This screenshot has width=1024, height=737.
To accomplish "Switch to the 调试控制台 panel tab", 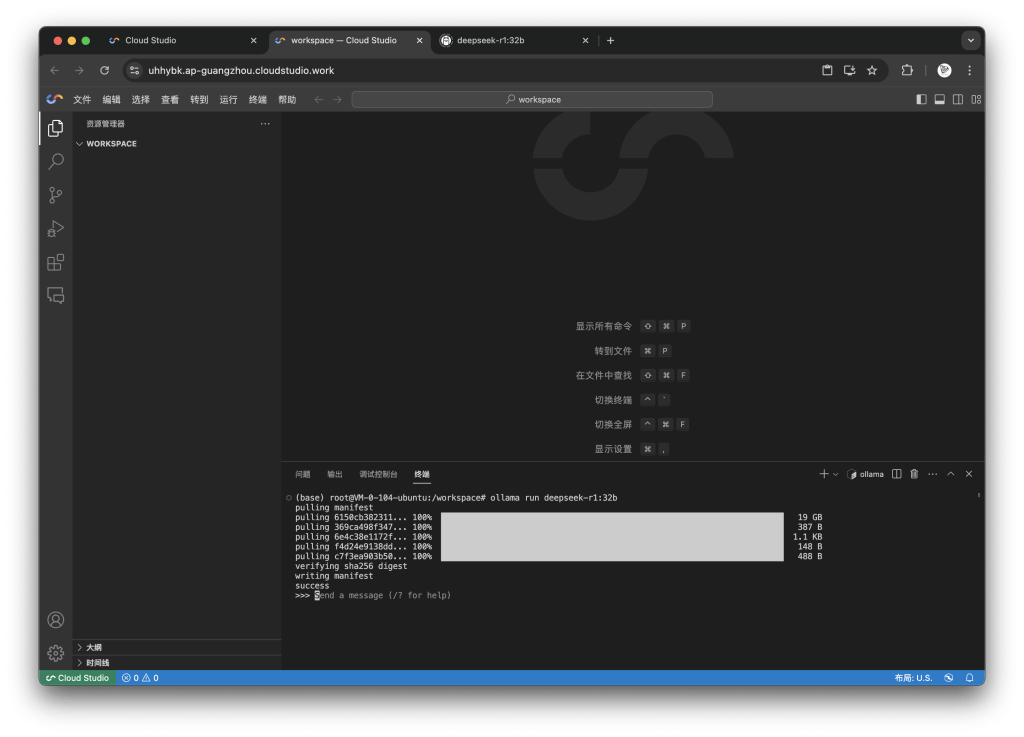I will tap(378, 474).
